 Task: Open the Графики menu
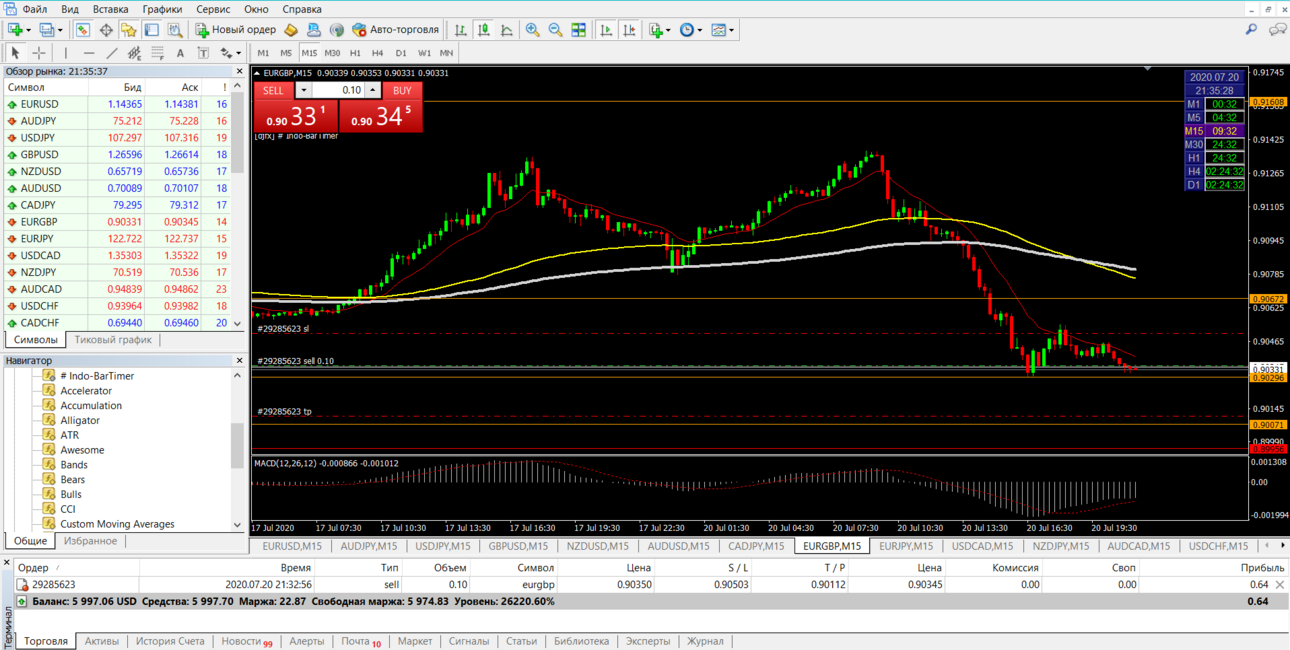click(x=162, y=9)
